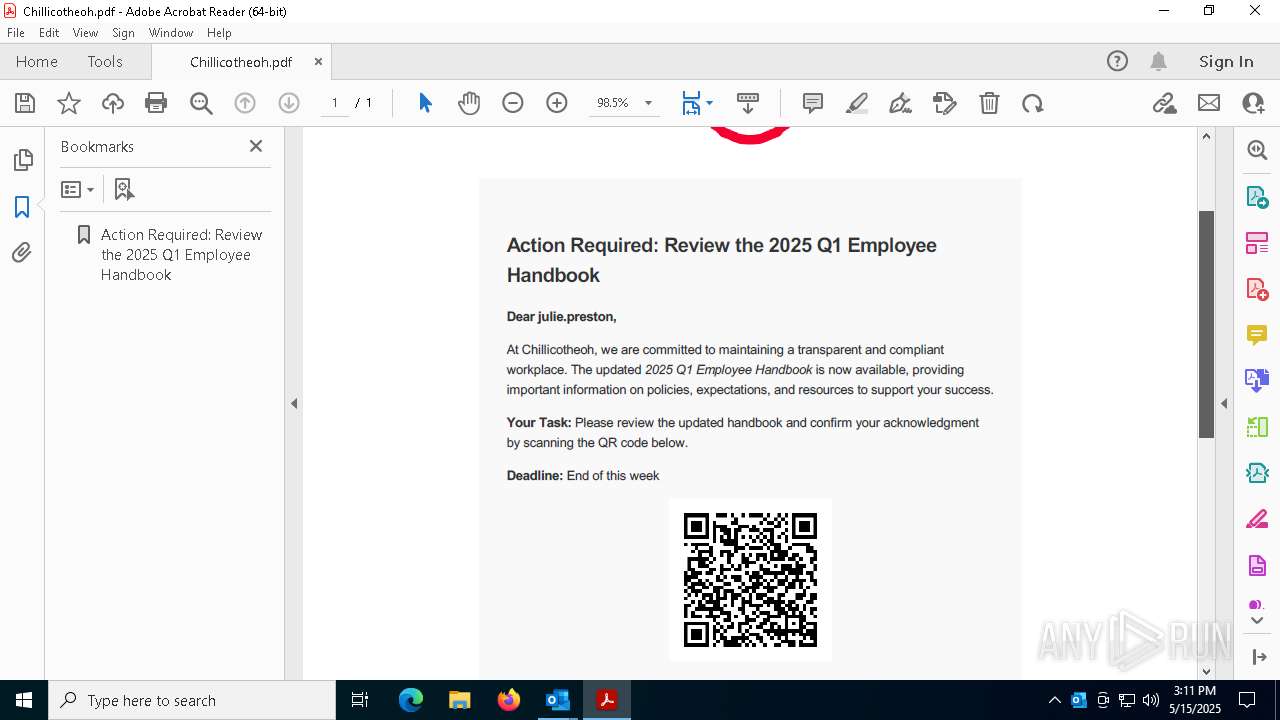
Task: Open the View menu
Action: [85, 33]
